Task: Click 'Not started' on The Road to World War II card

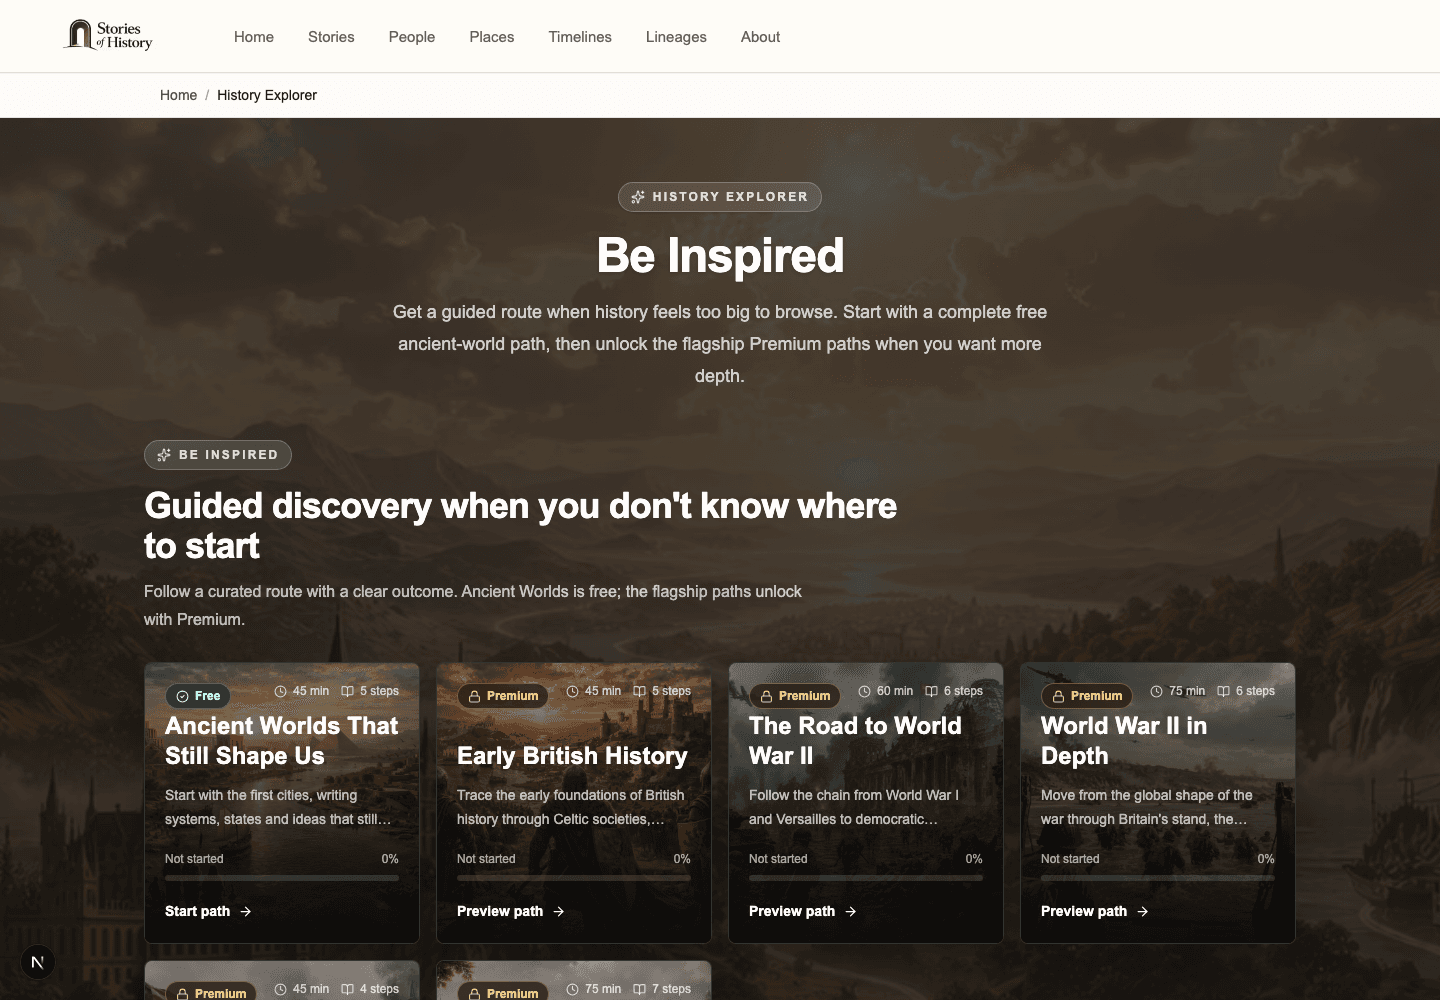Action: point(778,859)
